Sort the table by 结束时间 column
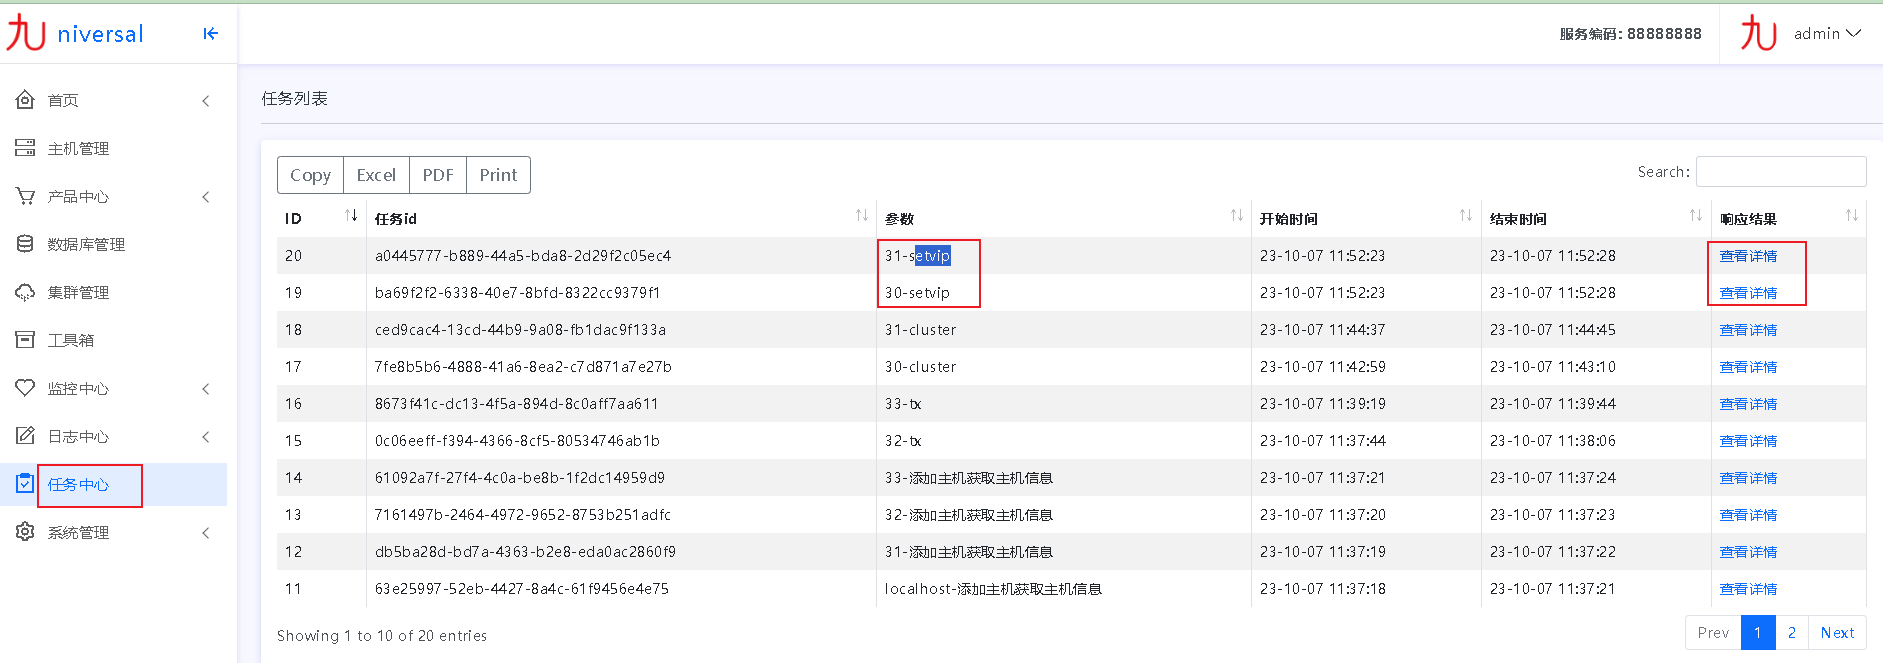1883x663 pixels. click(x=1695, y=216)
